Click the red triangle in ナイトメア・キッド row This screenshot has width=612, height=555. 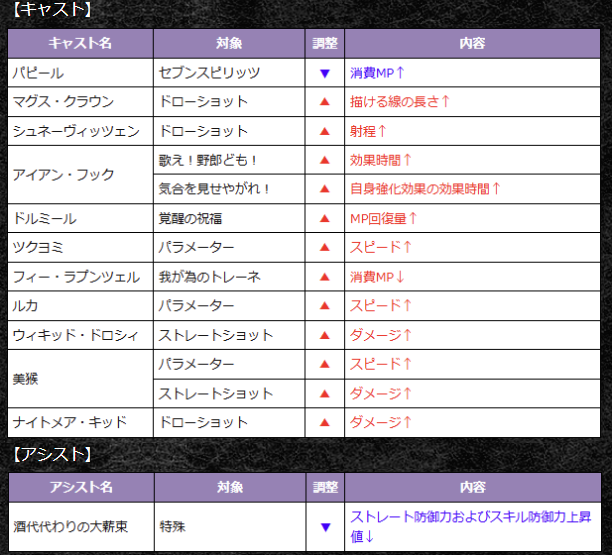tap(325, 422)
